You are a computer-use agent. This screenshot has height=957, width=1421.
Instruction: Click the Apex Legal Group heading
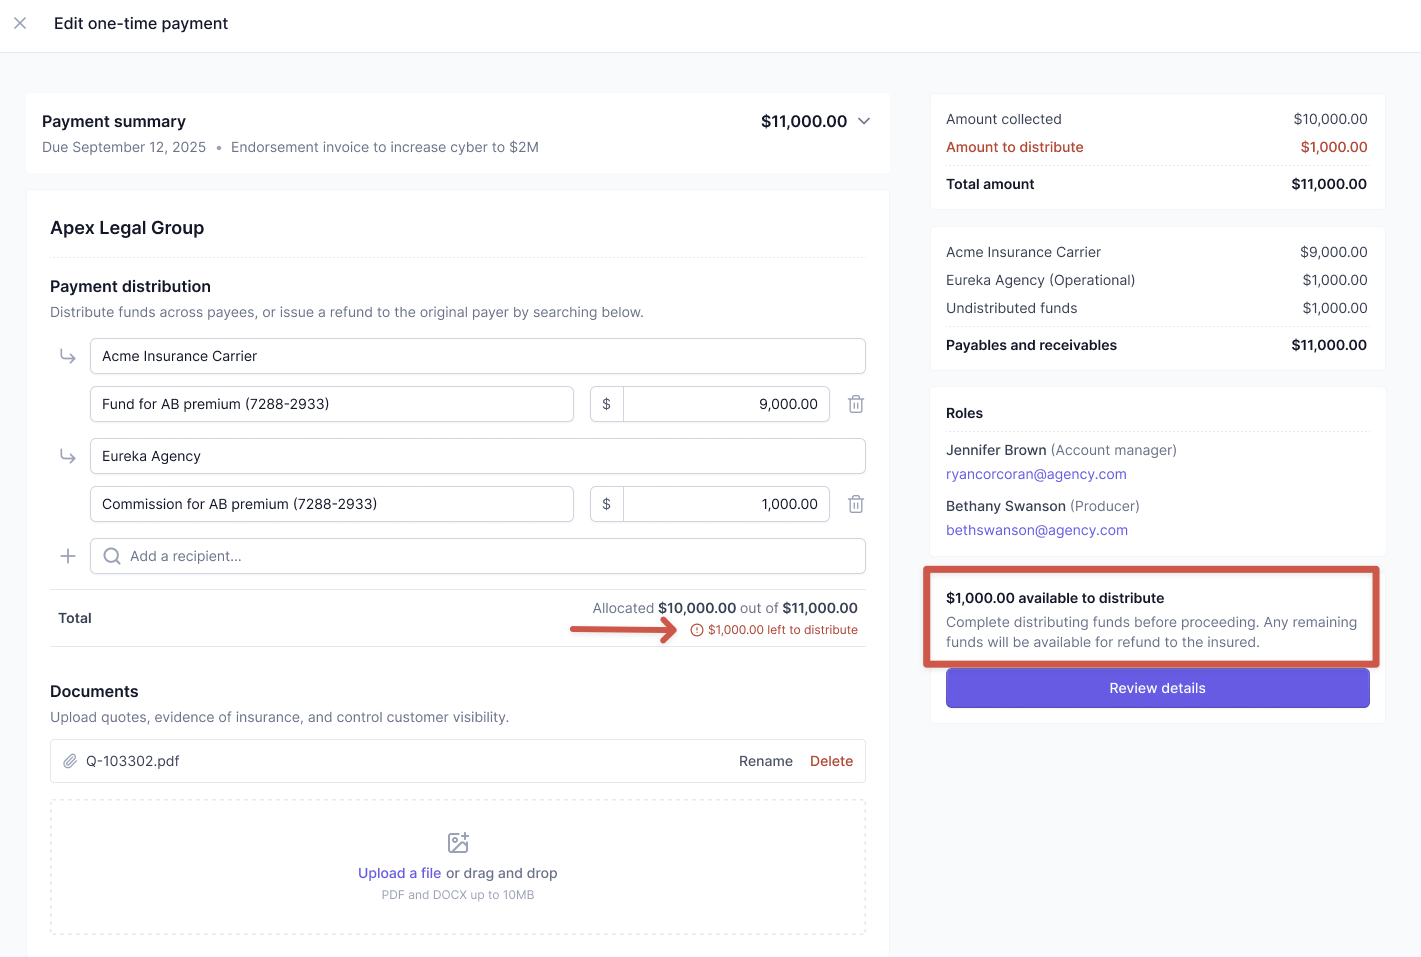tap(127, 228)
